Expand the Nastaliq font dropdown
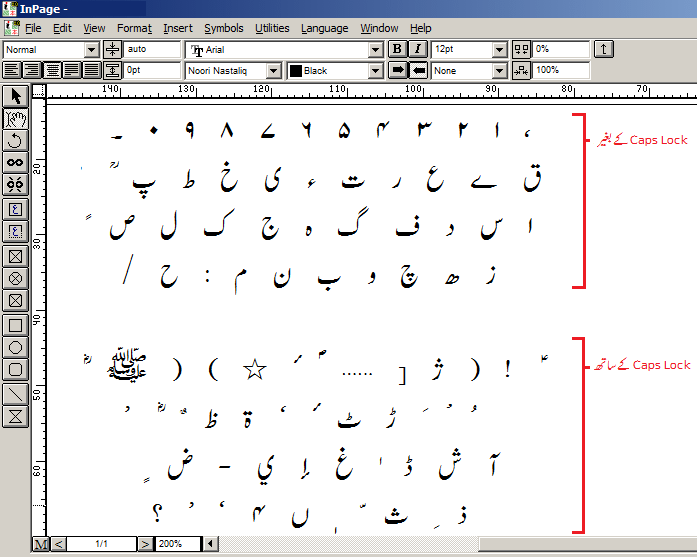Screen dimensions: 697x557 click(x=275, y=71)
